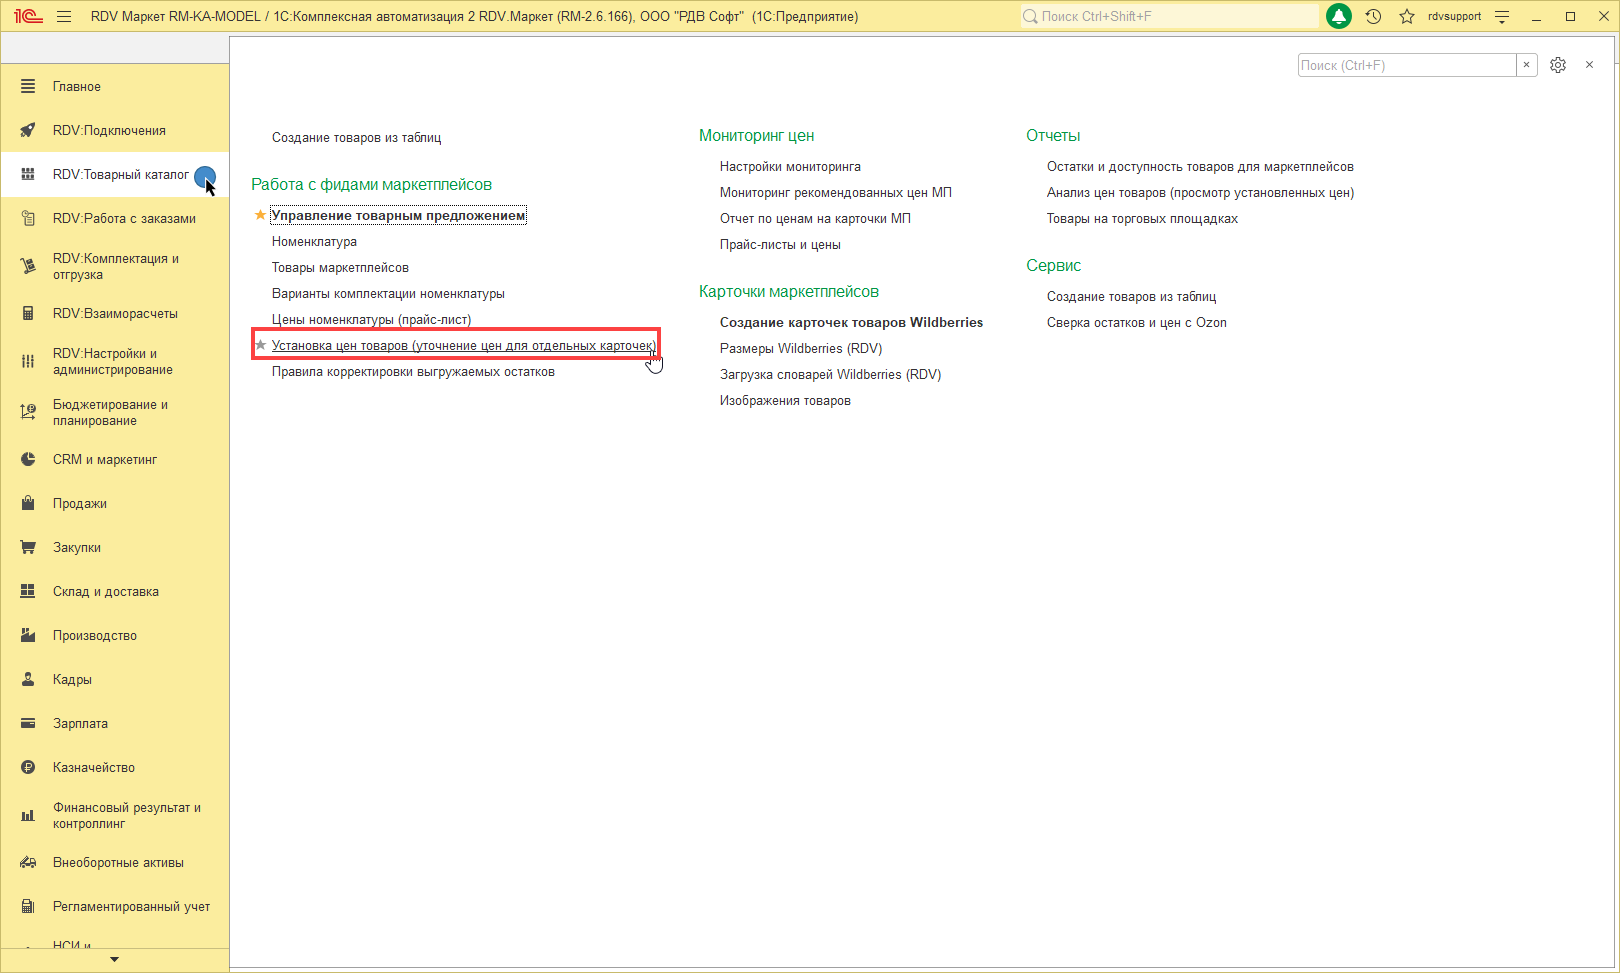The height and width of the screenshot is (973, 1620).
Task: Clear the menu search field
Action: [1527, 65]
